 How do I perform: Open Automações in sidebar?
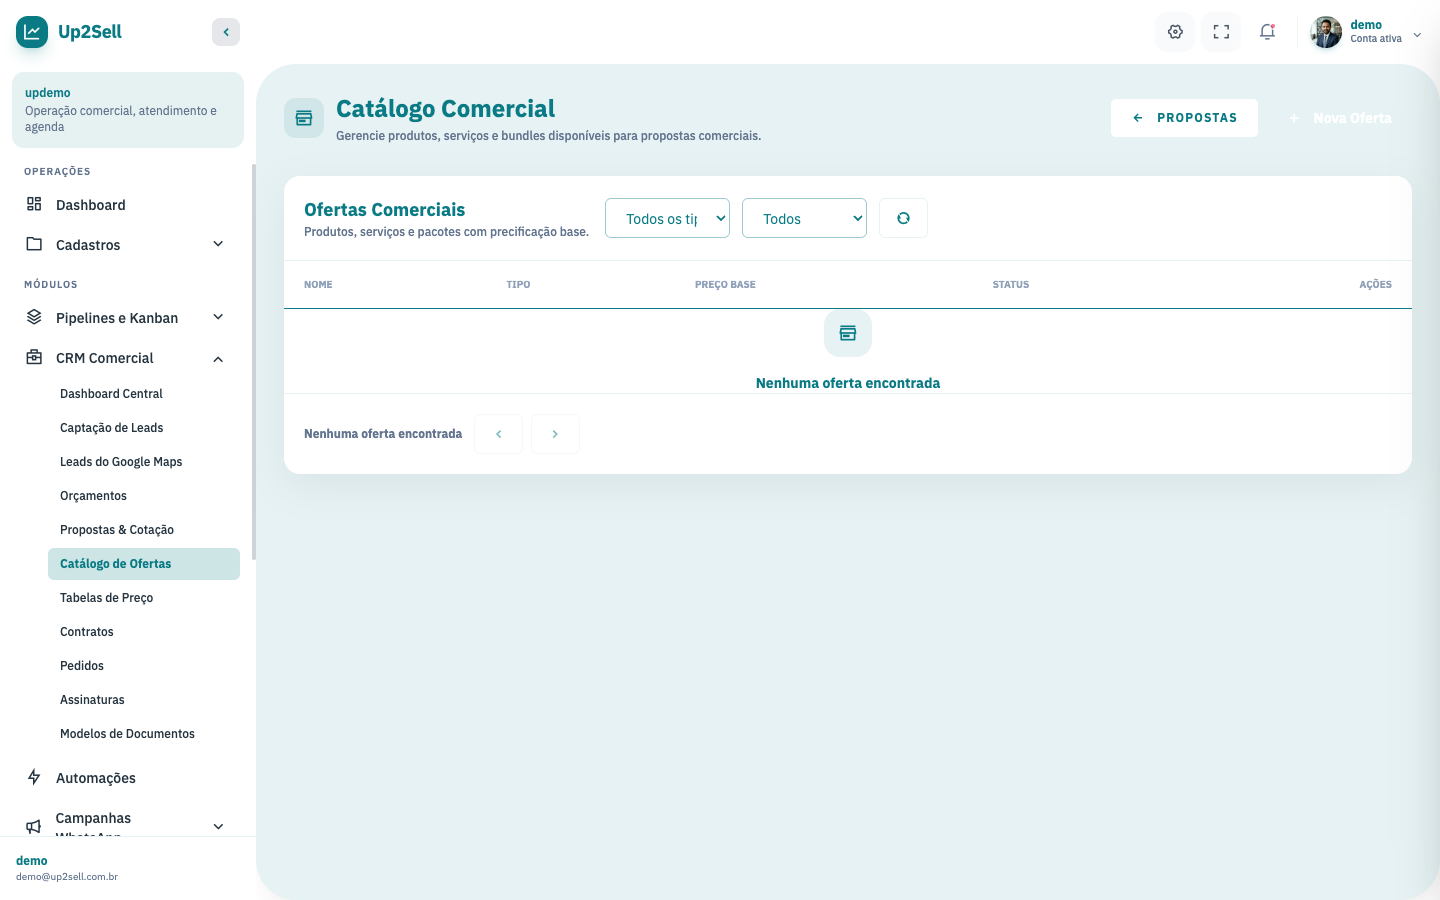point(128,778)
